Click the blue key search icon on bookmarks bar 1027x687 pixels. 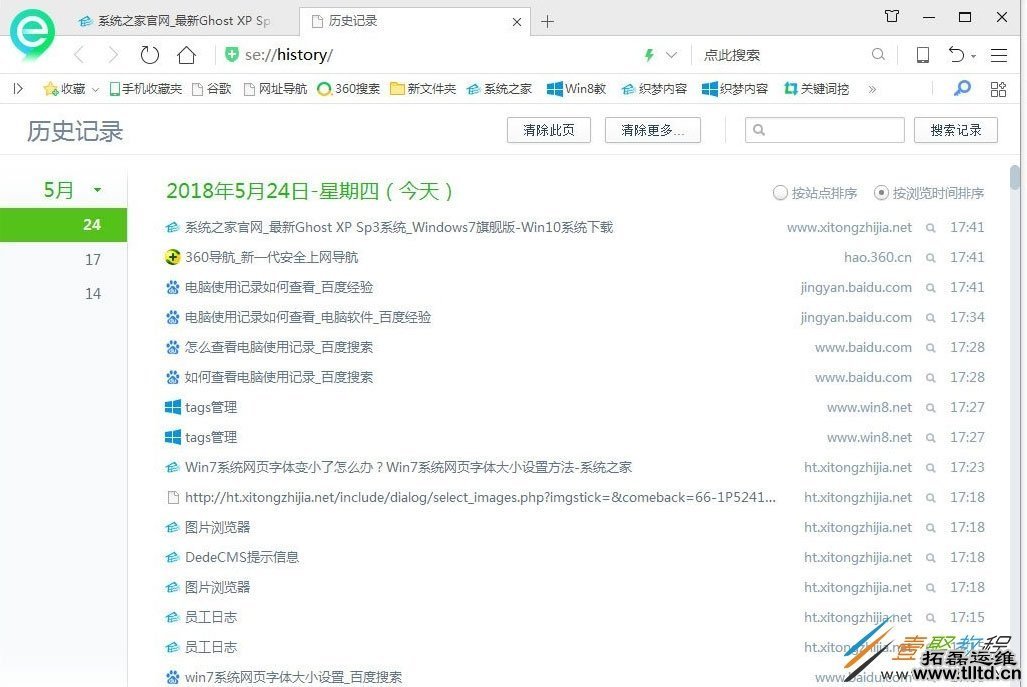(x=961, y=89)
